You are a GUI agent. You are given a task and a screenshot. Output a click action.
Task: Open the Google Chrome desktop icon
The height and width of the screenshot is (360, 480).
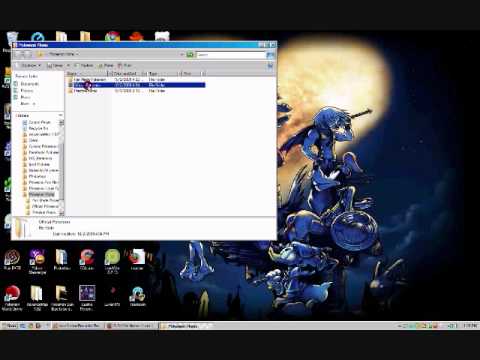click(x=112, y=37)
